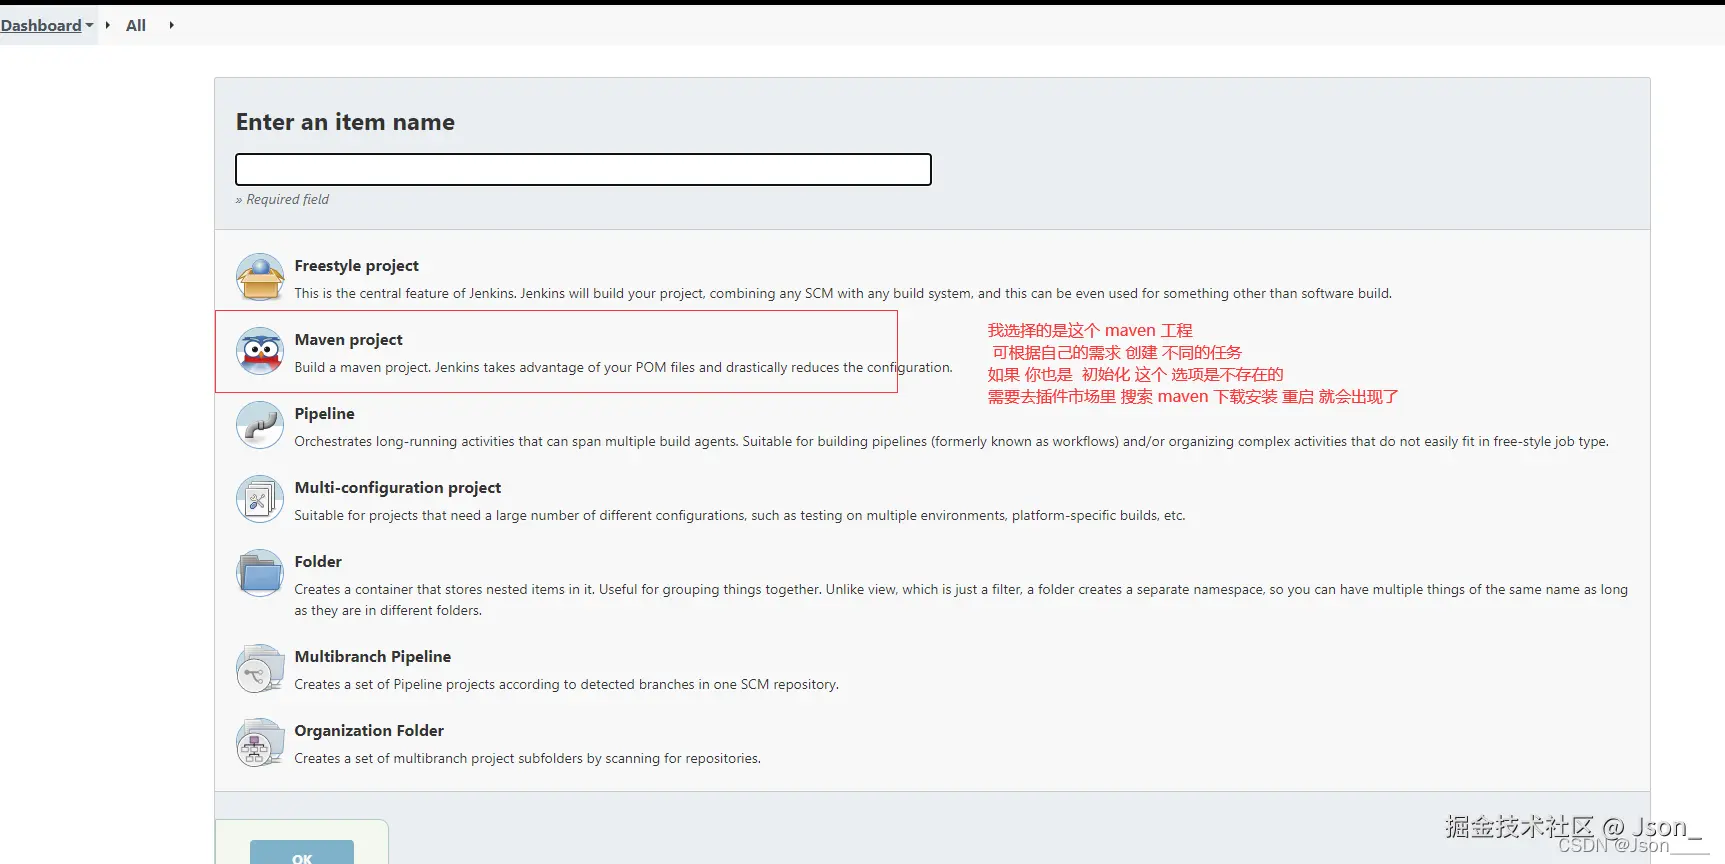Select the Multi-configuration project title
Viewport: 1725px width, 864px height.
click(x=398, y=488)
